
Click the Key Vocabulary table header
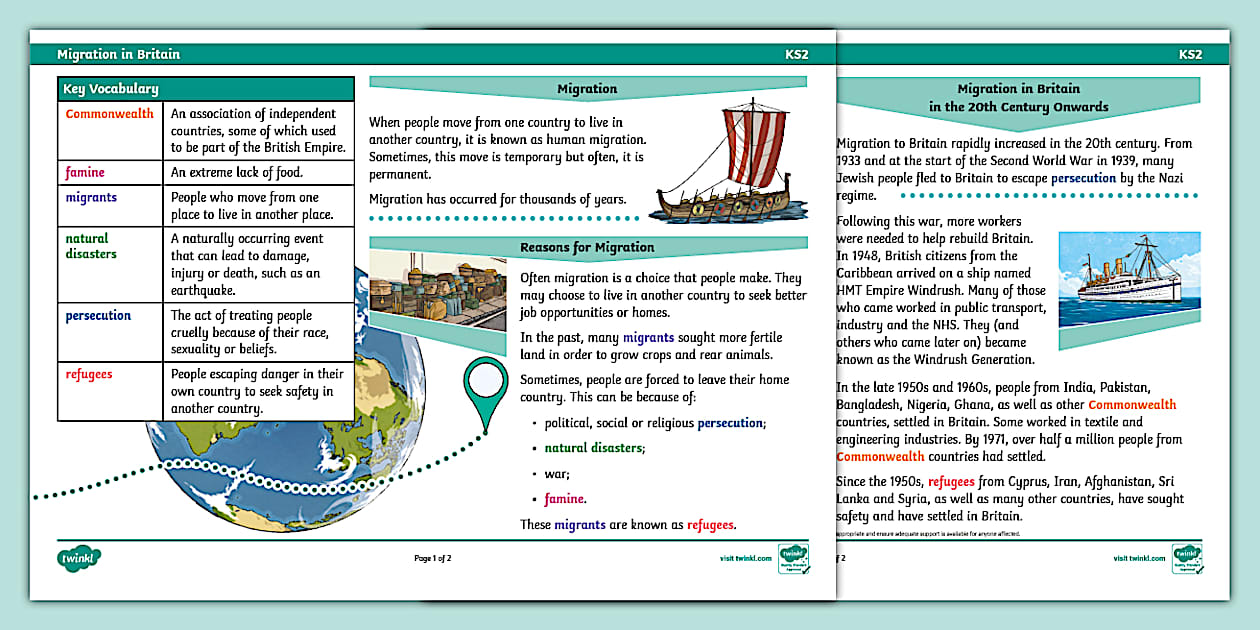click(206, 89)
